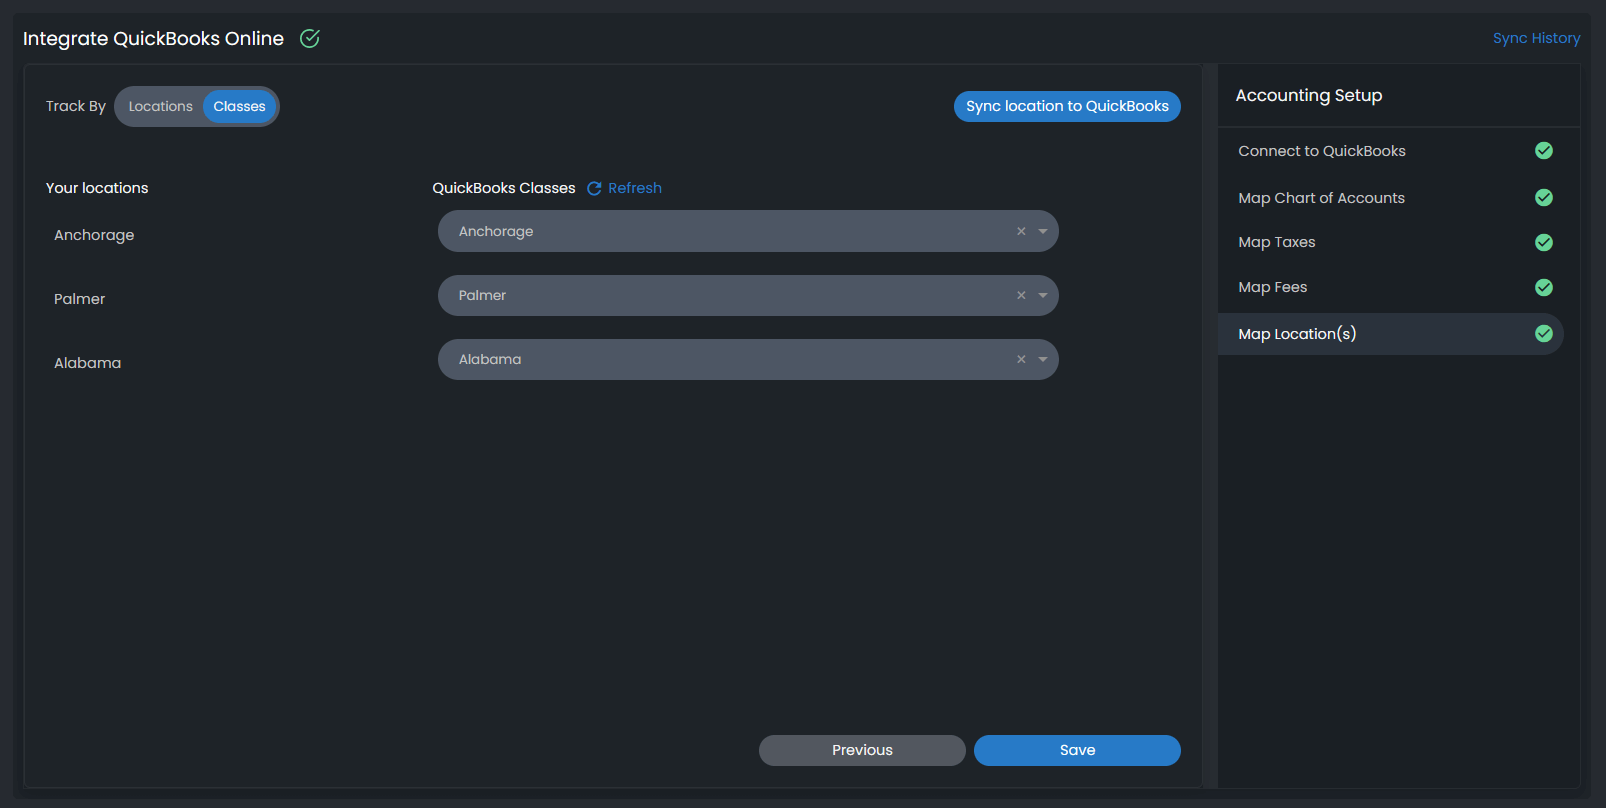Click the Alabama location name
Screen dimensions: 1606x808
[87, 363]
